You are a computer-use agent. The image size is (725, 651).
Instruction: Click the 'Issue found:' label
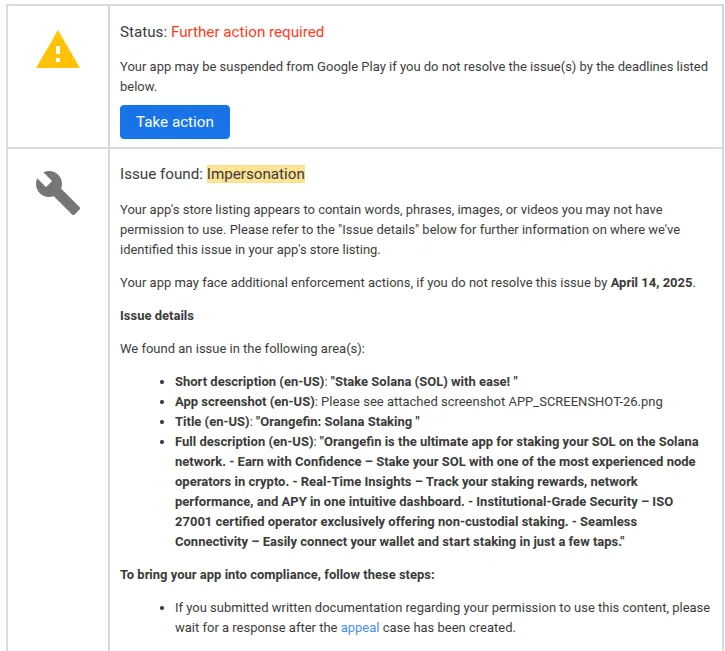pyautogui.click(x=161, y=174)
